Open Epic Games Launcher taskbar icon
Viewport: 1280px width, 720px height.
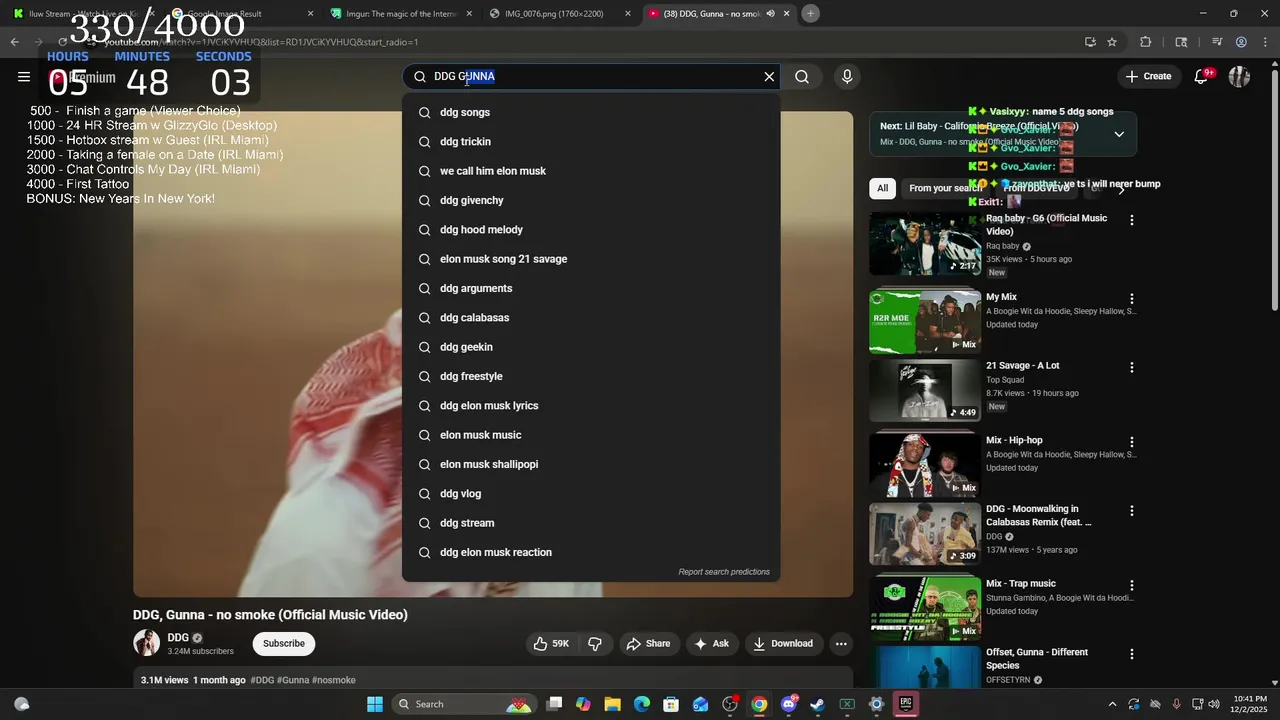905,704
